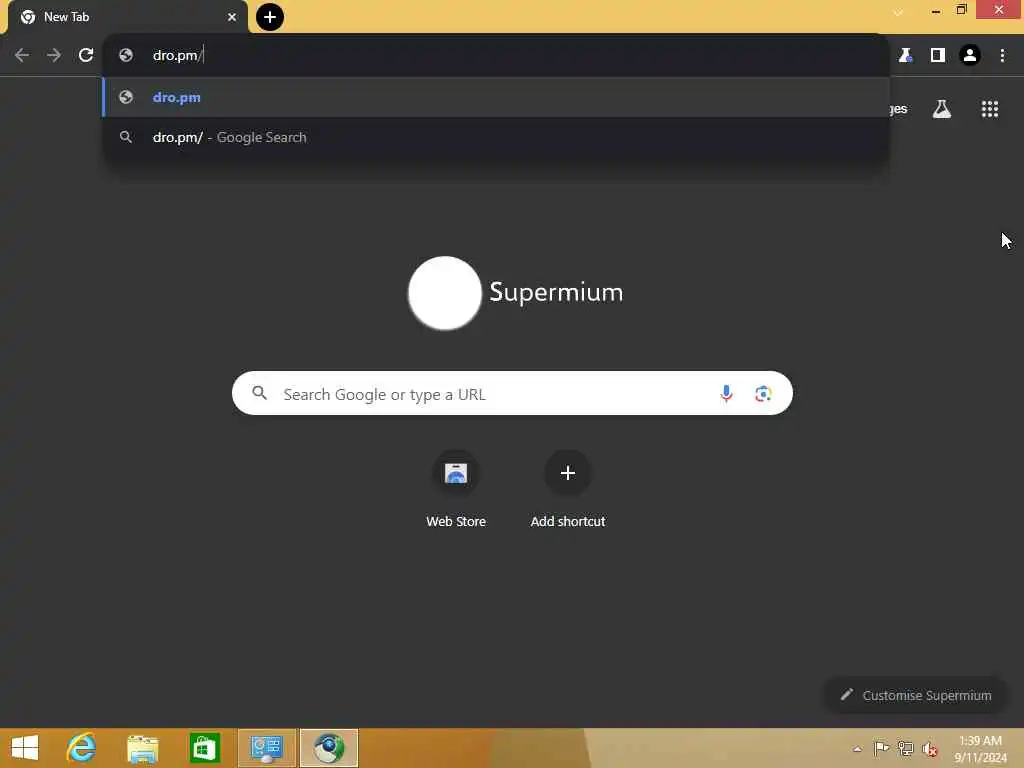Click the Add shortcut button
Viewport: 1024px width, 768px height.
[568, 489]
